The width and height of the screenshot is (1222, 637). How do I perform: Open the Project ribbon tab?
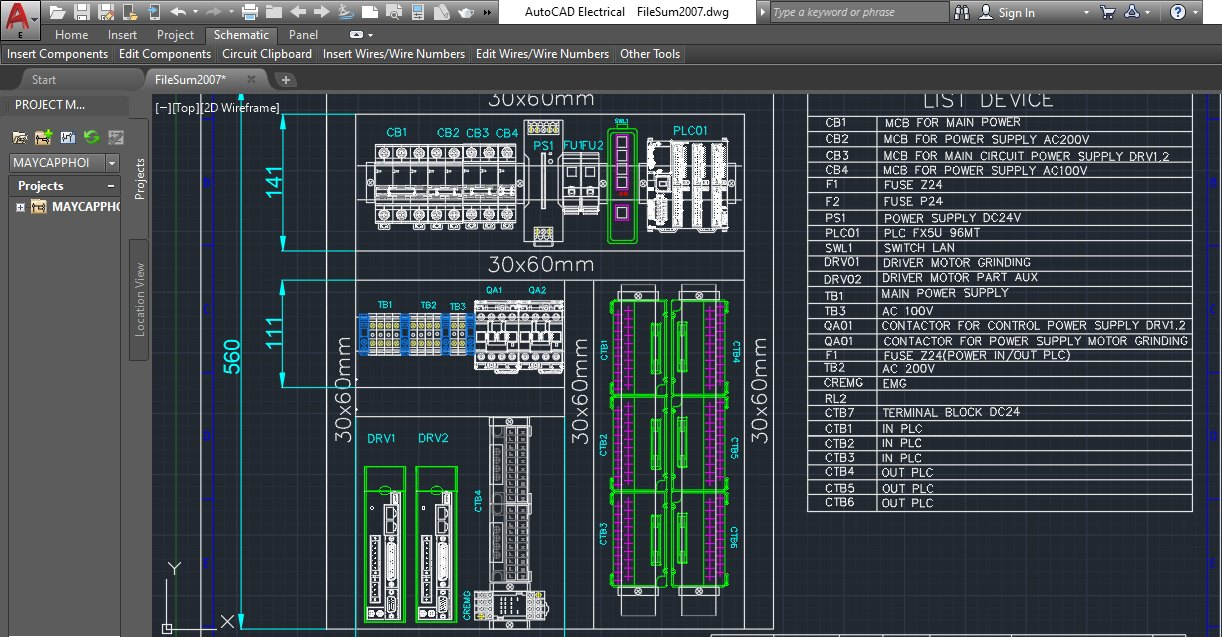pyautogui.click(x=175, y=35)
